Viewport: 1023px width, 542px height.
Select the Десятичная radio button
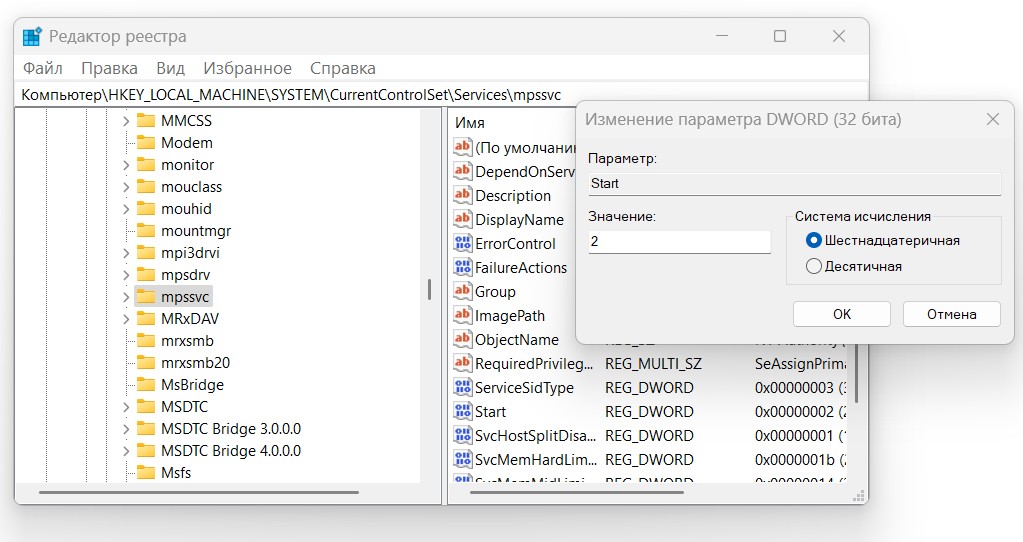click(x=814, y=266)
